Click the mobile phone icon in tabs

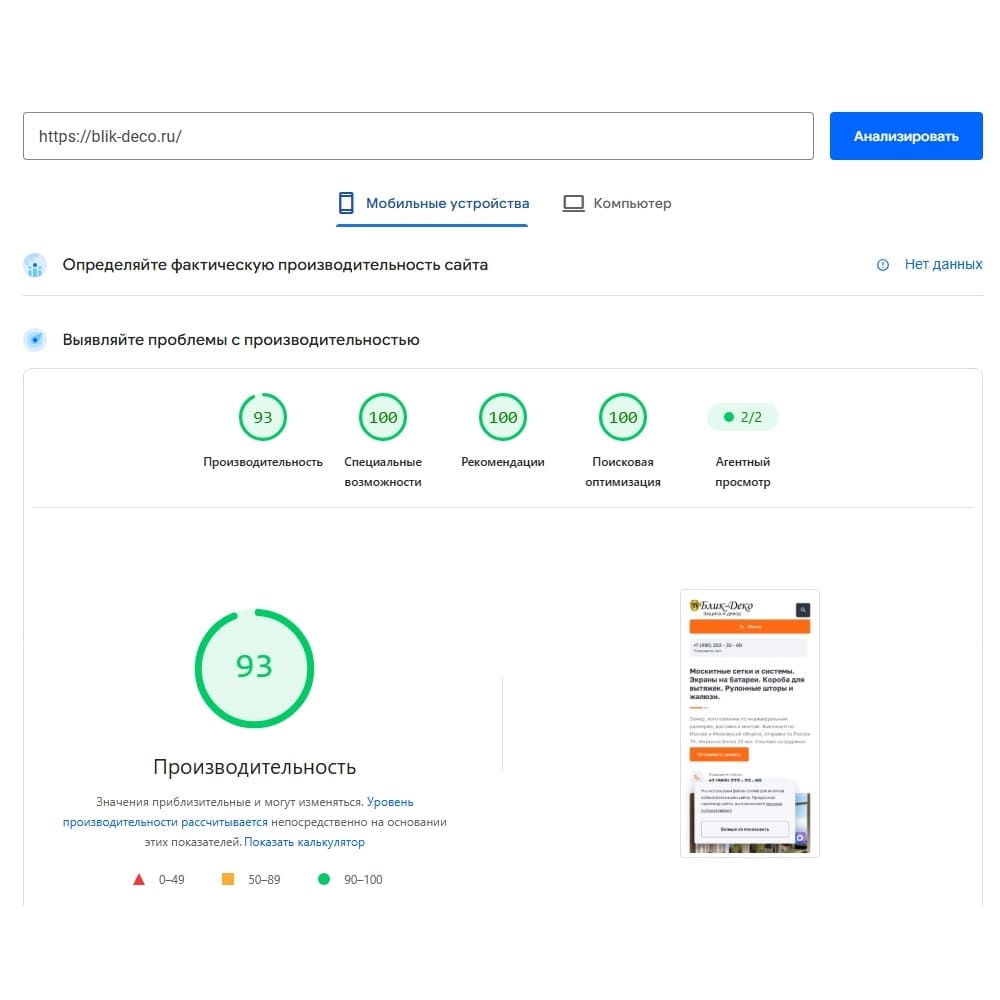coord(346,203)
